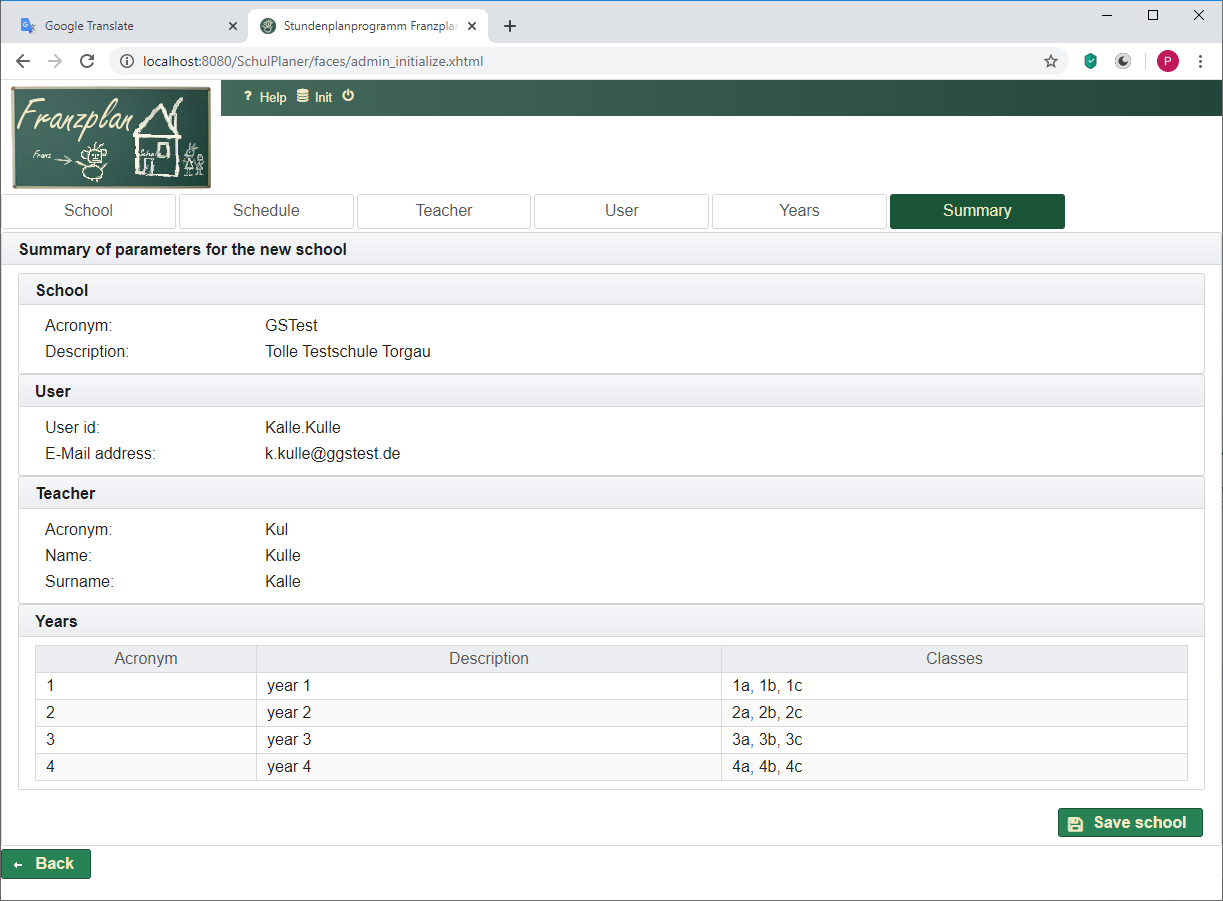Open the Schedule tab
1223x901 pixels.
coord(266,211)
